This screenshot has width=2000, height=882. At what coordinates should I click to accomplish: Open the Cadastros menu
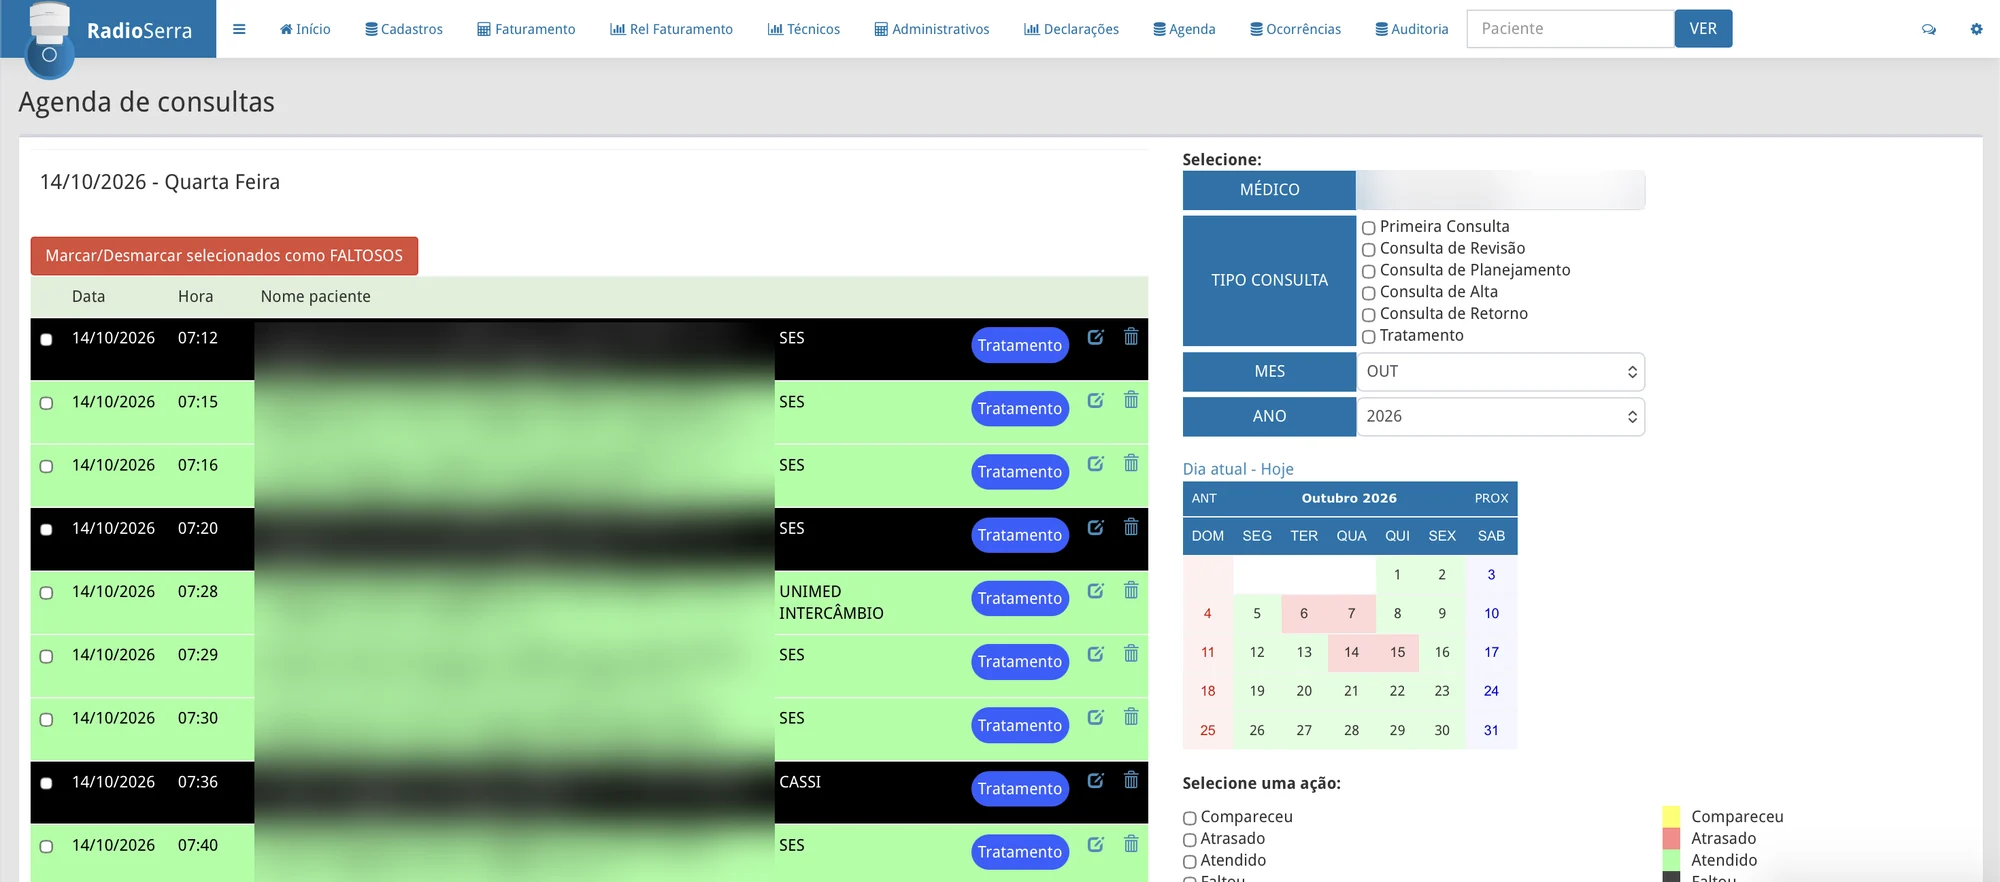404,29
